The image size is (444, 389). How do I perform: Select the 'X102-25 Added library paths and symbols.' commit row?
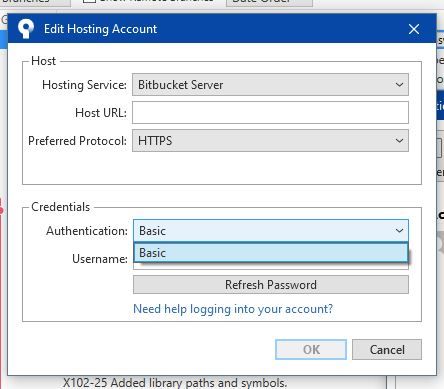[x=175, y=383]
